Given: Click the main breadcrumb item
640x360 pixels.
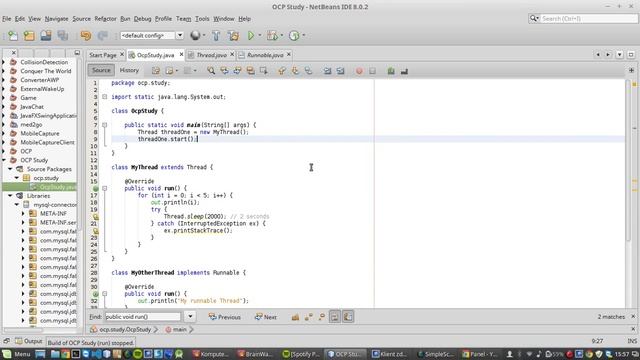Looking at the screenshot, I should pyautogui.click(x=180, y=329).
